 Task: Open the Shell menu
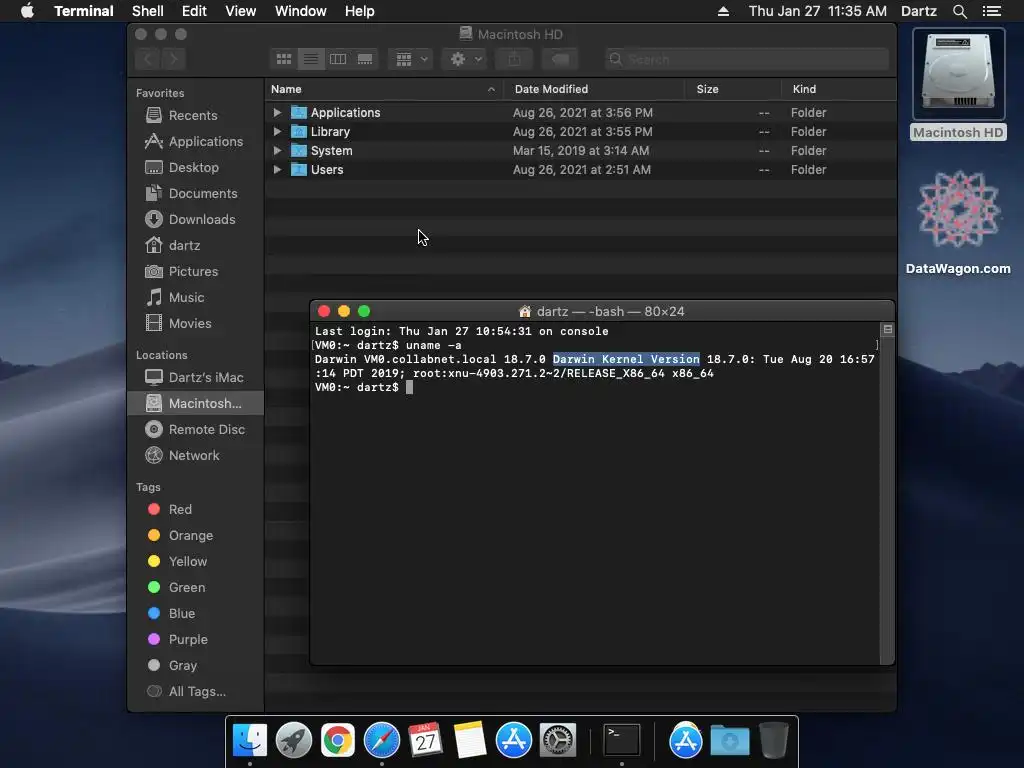(x=148, y=11)
